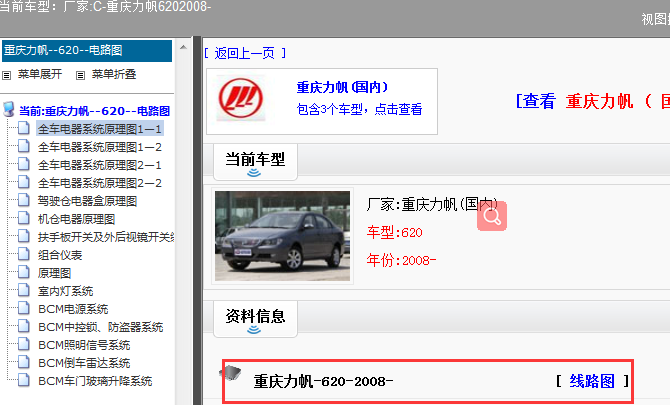Open 包含3个车型,点击查看 link
Viewport: 670px width, 405px height.
click(x=359, y=109)
